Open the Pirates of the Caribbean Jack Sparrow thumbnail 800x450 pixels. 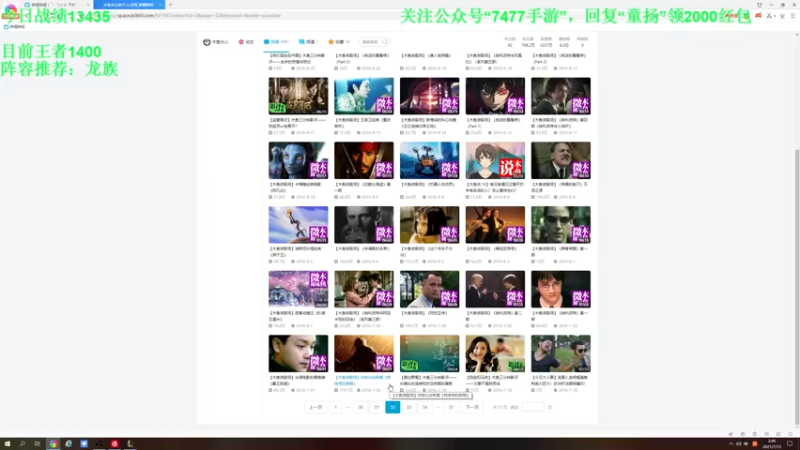click(364, 160)
